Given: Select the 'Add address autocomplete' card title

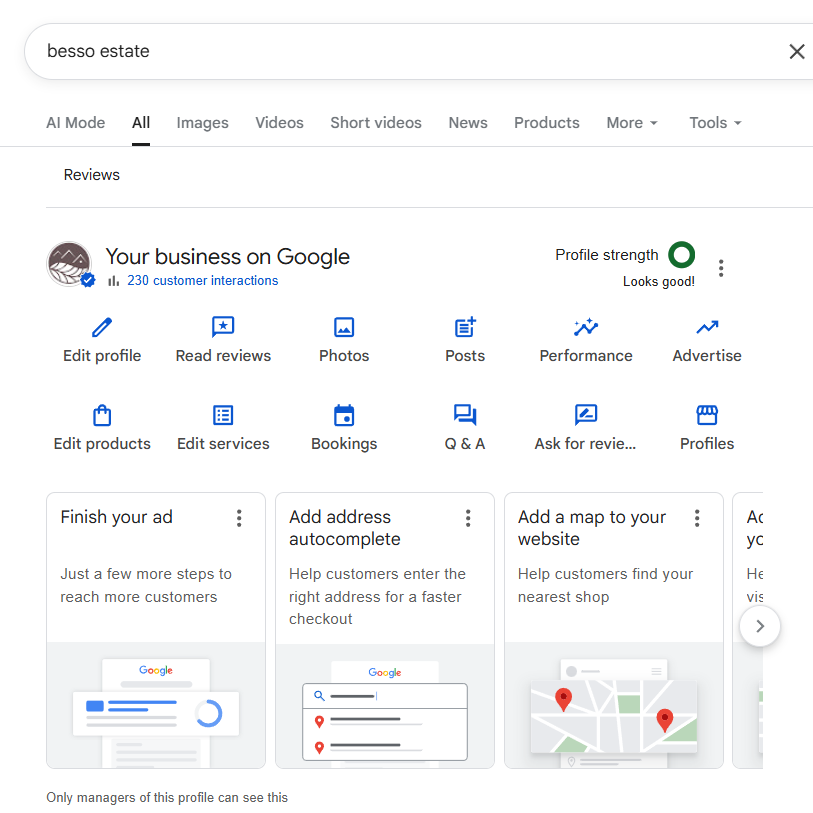Looking at the screenshot, I should pyautogui.click(x=345, y=528).
